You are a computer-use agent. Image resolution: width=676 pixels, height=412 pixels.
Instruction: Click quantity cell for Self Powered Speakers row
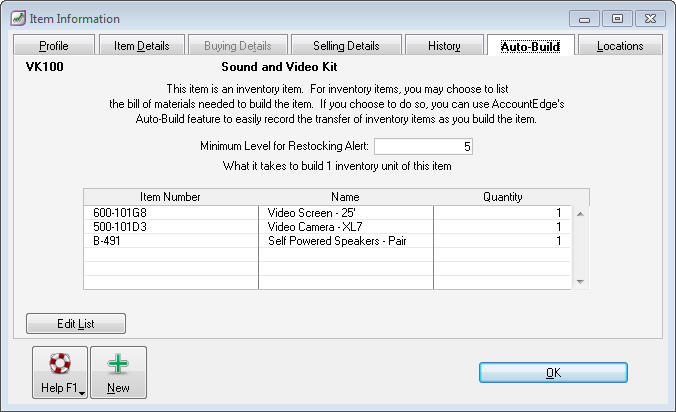click(503, 241)
